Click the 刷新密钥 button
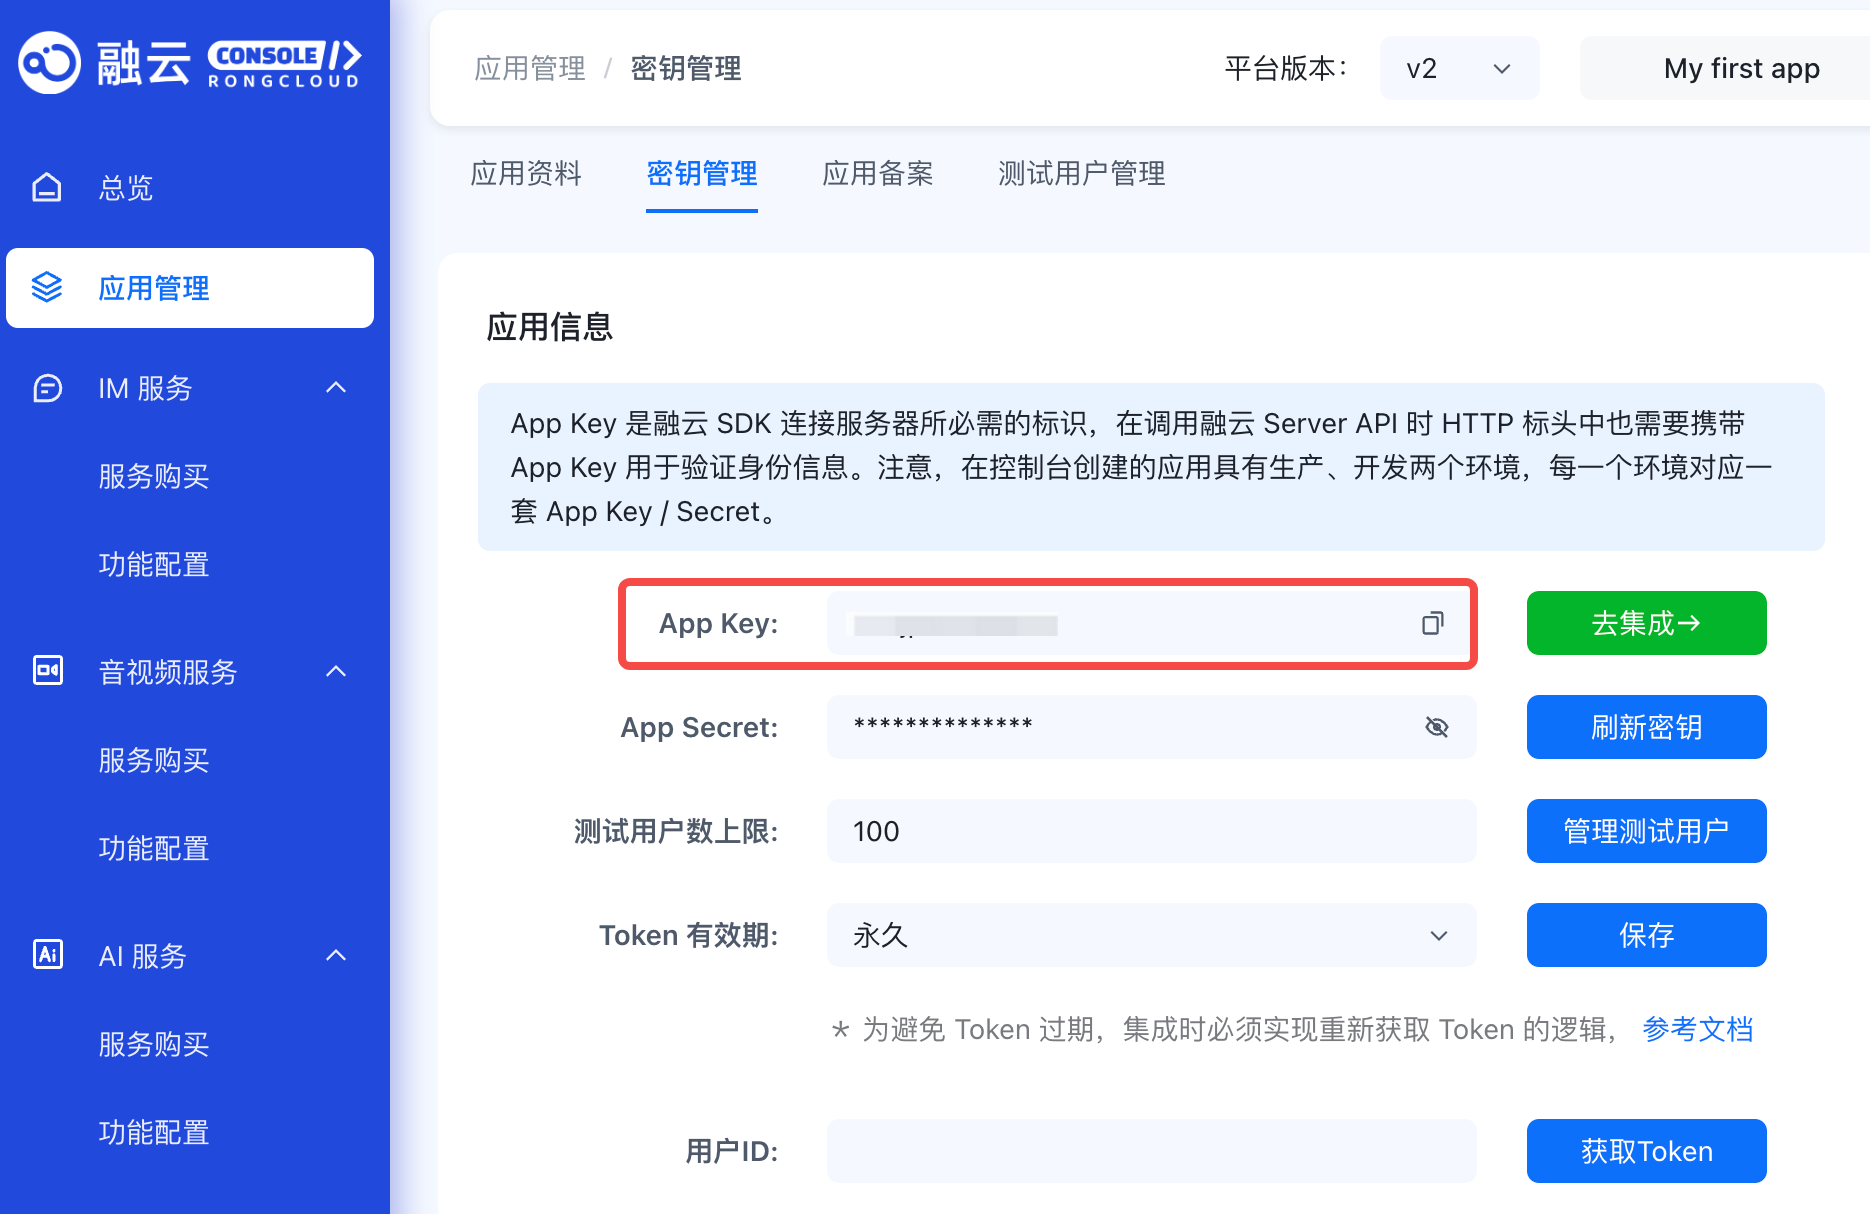1870x1214 pixels. point(1645,727)
